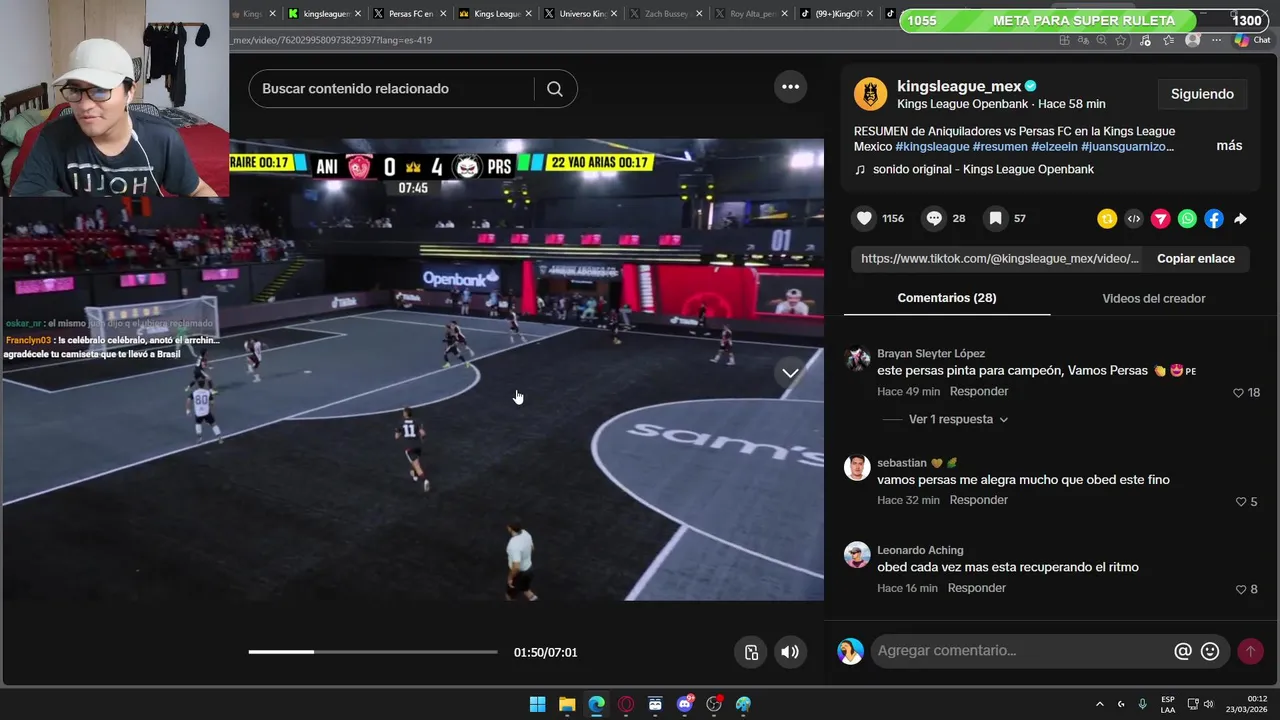Click Copiar enlace button
This screenshot has width=1280, height=720.
pyautogui.click(x=1196, y=258)
